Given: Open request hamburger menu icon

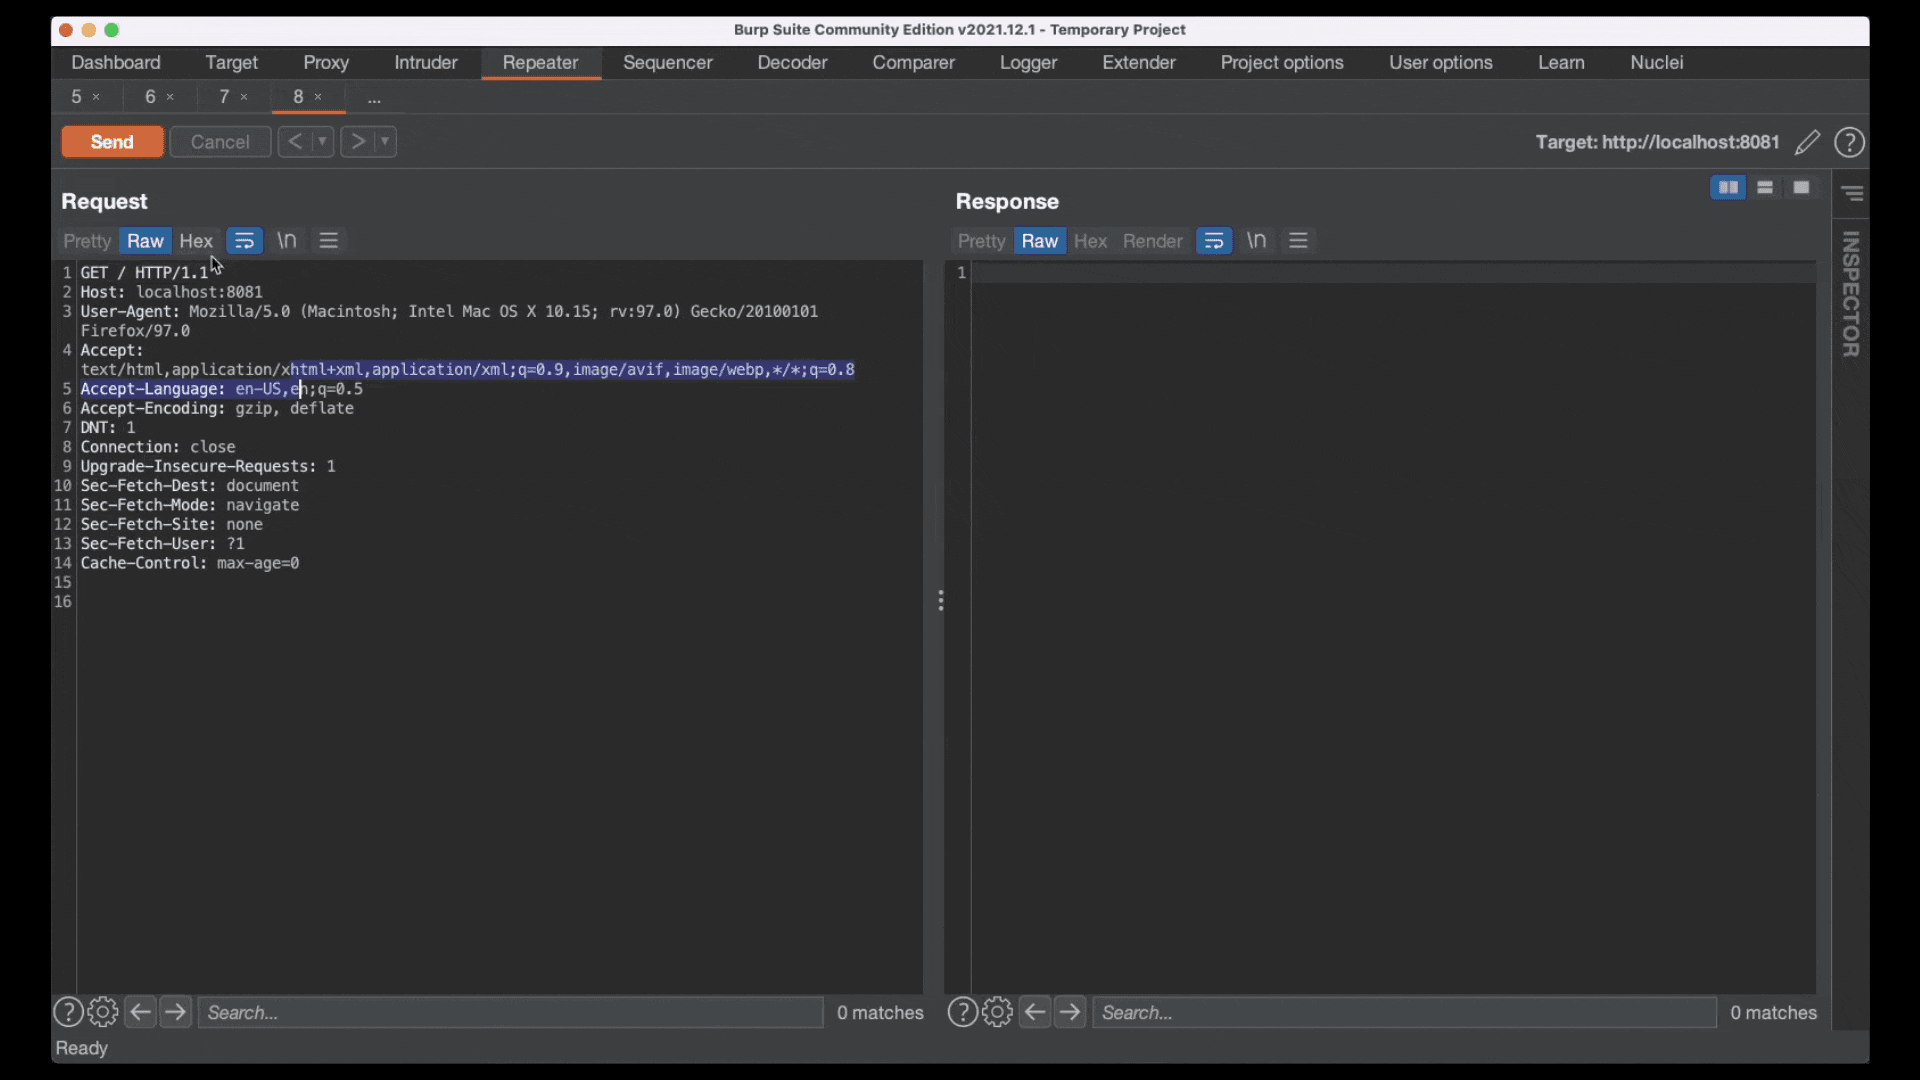Looking at the screenshot, I should click(x=329, y=241).
